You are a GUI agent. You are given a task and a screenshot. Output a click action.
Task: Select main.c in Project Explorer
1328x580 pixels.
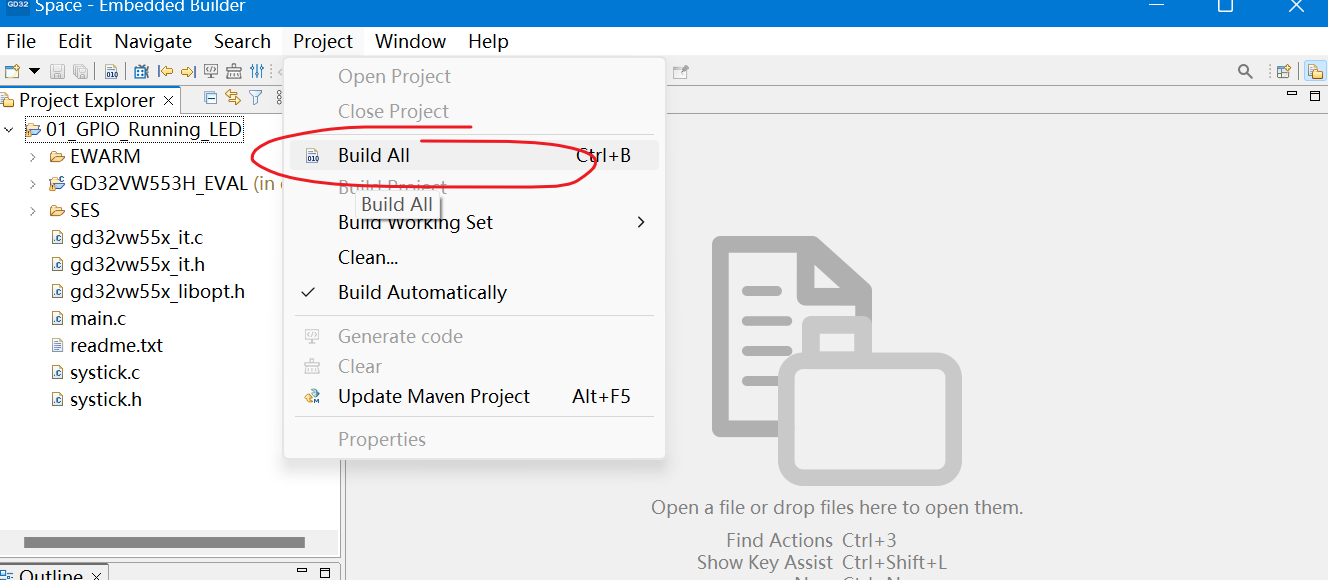[x=98, y=318]
